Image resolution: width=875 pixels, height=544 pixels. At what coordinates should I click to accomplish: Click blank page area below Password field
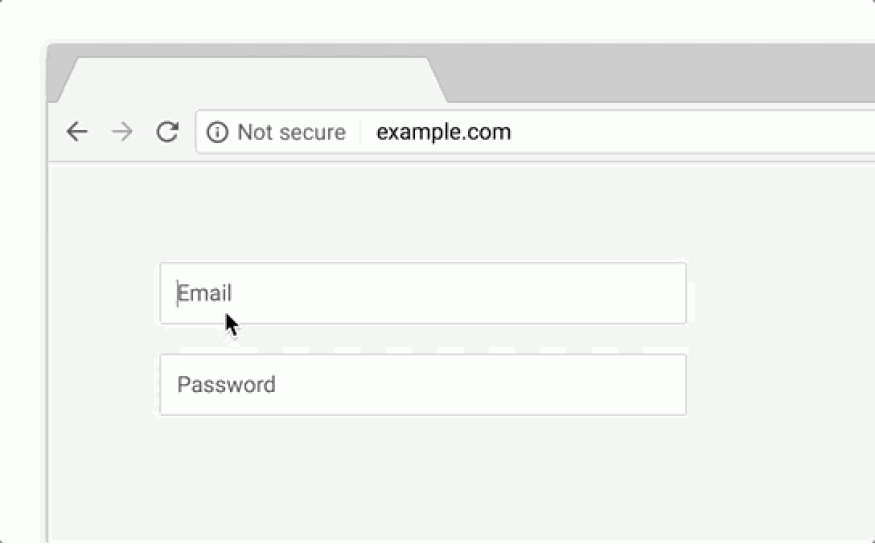pos(423,480)
